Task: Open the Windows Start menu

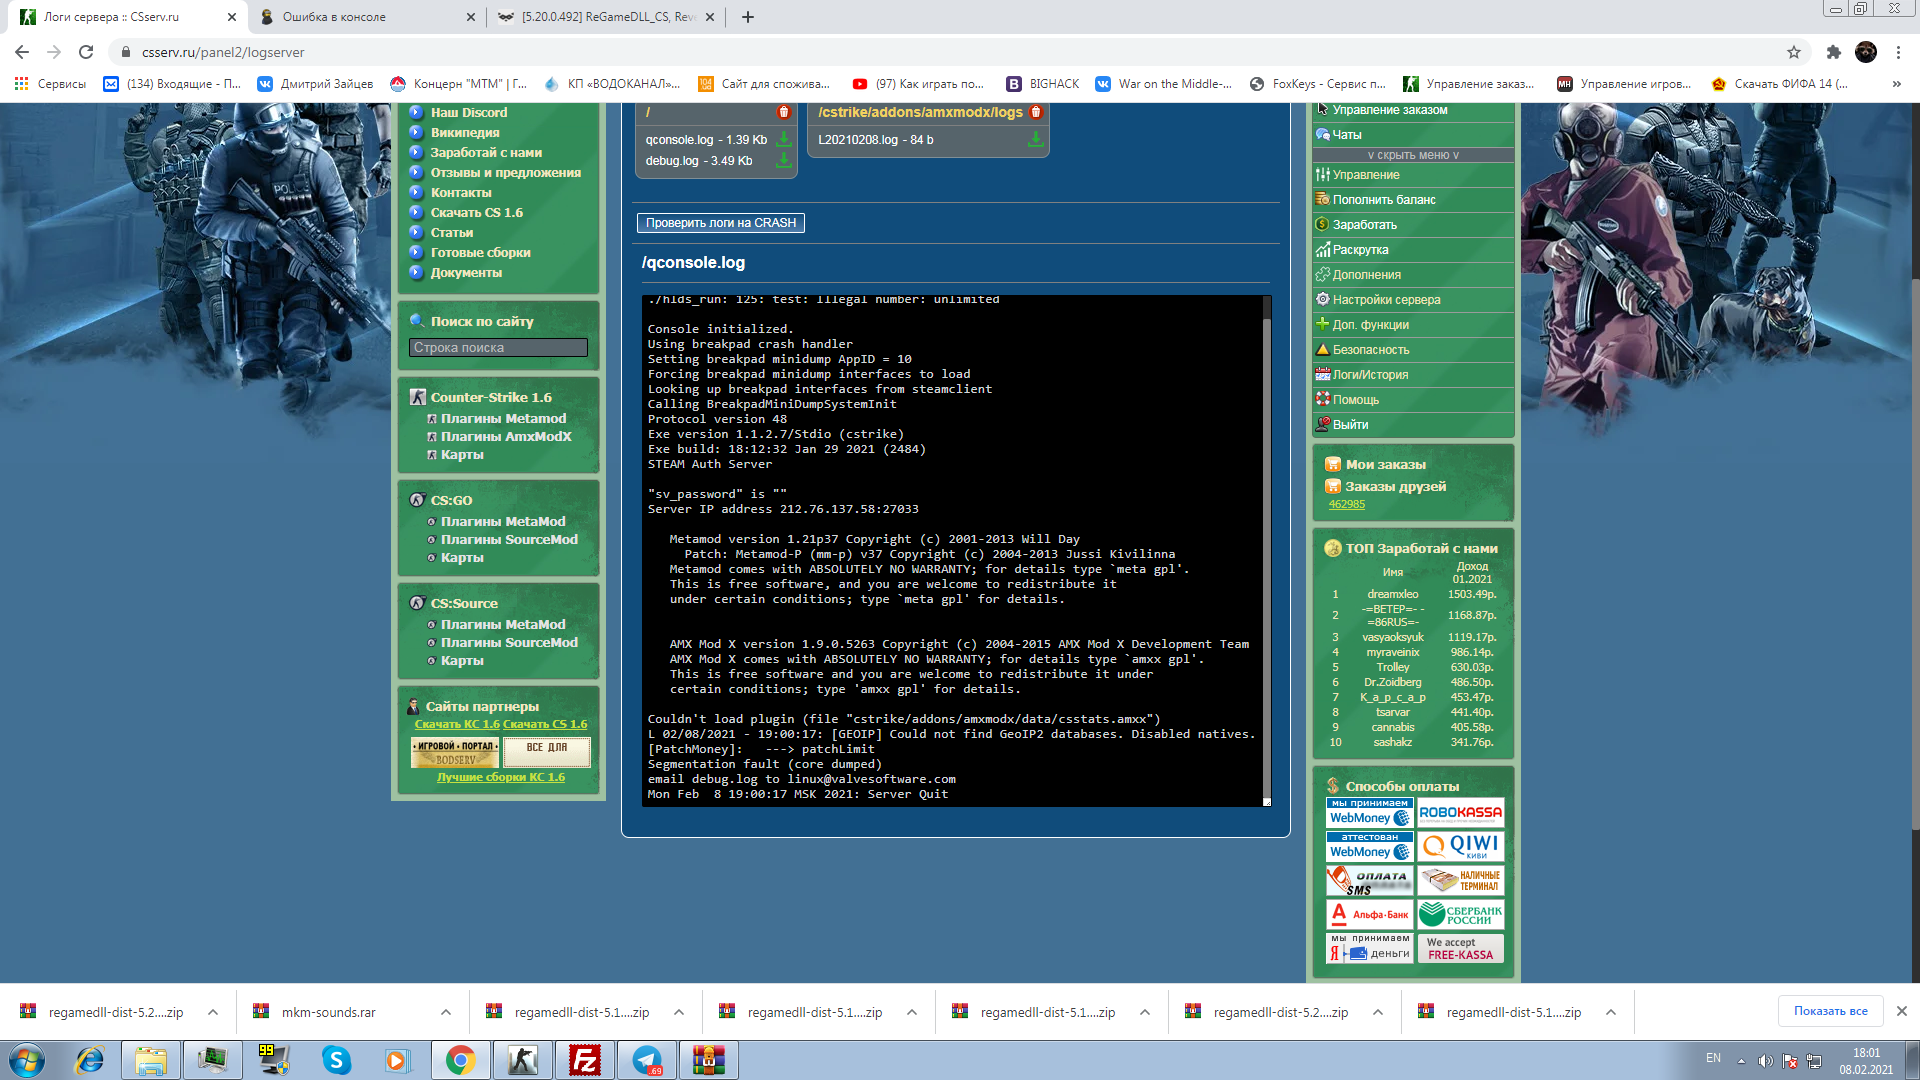Action: click(27, 1060)
